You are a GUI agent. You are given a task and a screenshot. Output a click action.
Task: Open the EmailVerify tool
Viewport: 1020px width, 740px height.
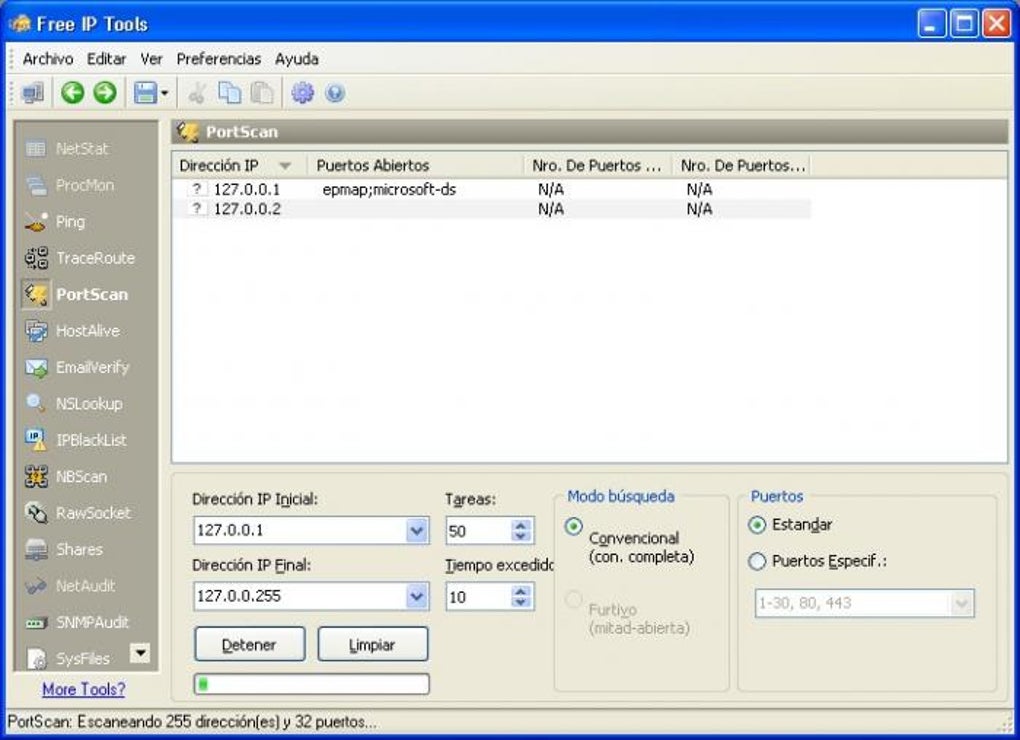(77, 367)
